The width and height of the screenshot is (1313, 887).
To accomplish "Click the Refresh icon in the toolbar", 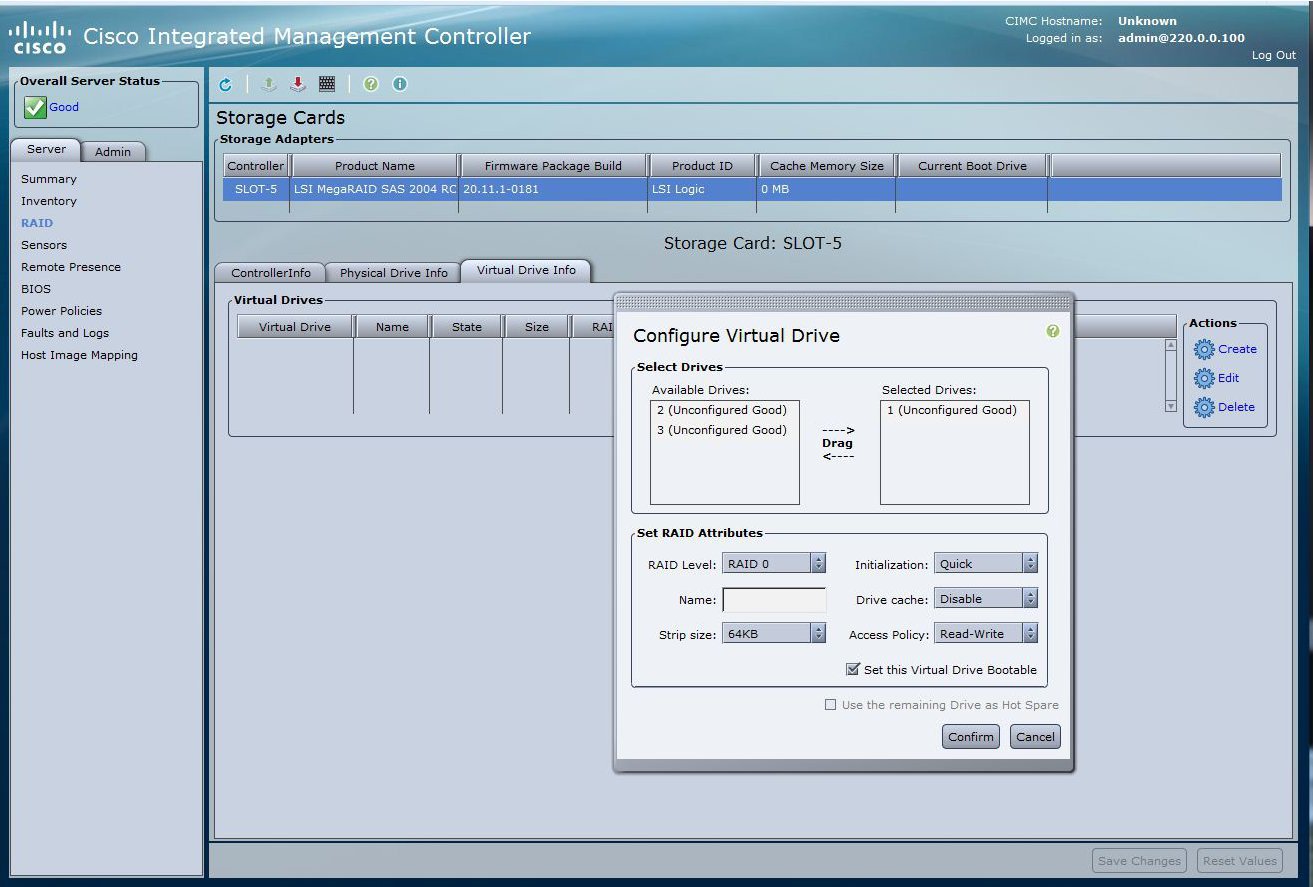I will tap(225, 85).
